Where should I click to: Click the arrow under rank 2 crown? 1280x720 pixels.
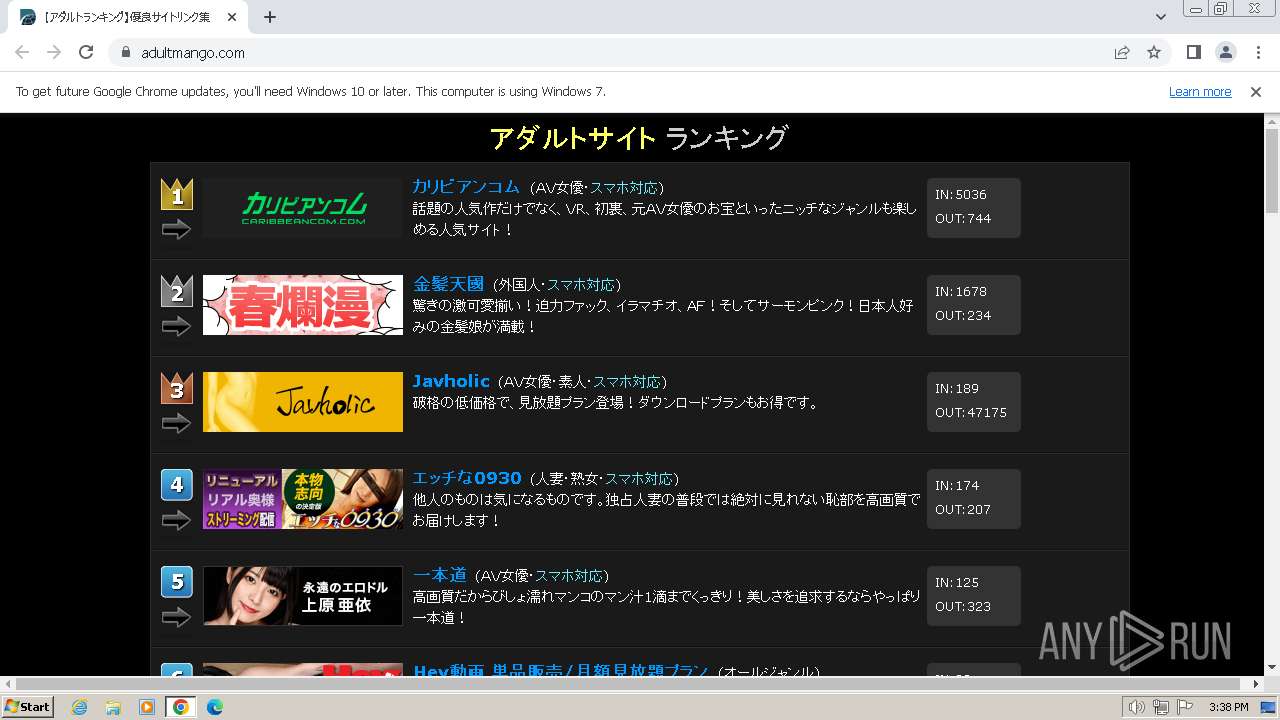click(x=176, y=327)
